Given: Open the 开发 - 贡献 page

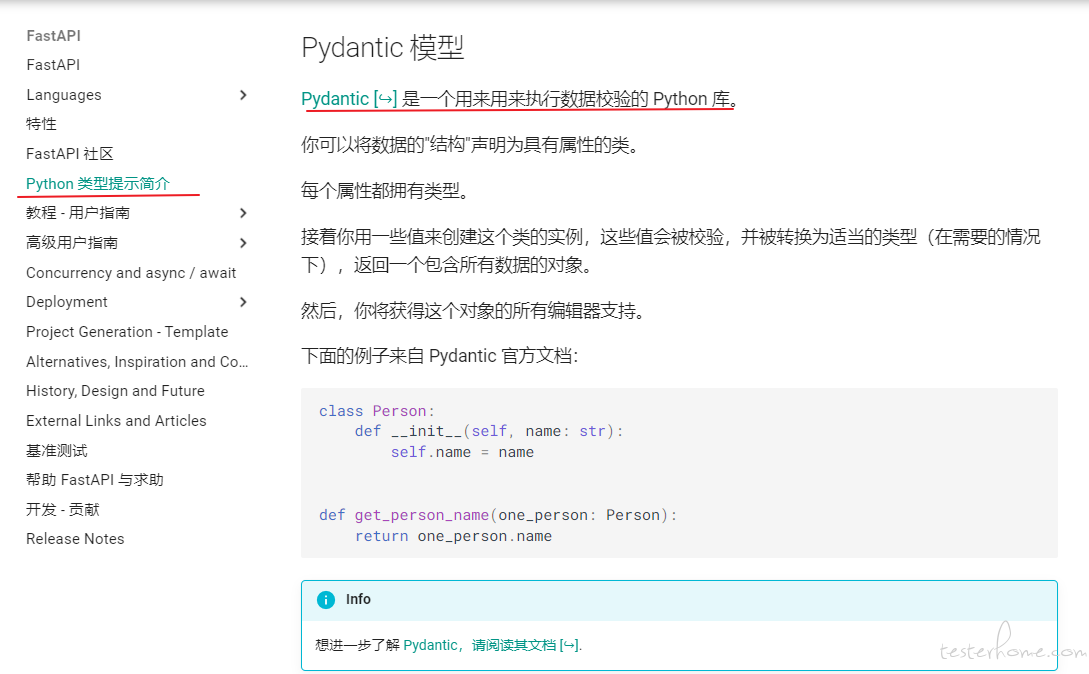Looking at the screenshot, I should click(x=63, y=509).
